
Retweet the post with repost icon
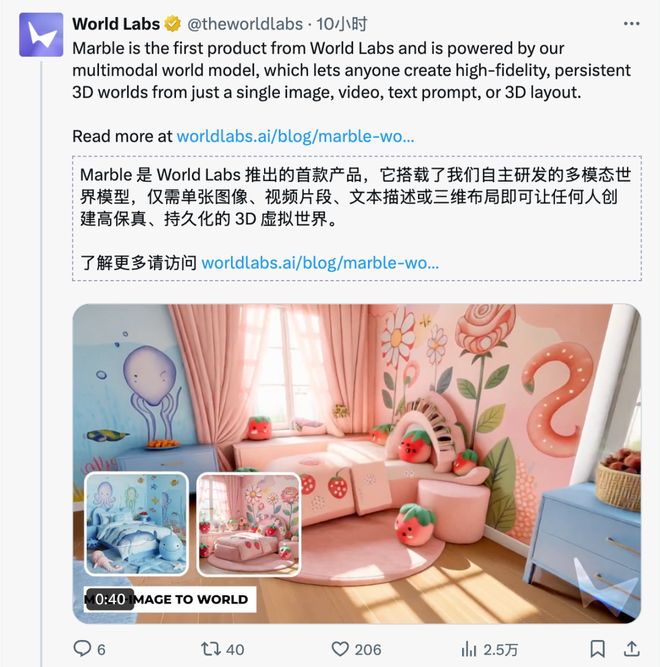point(211,649)
